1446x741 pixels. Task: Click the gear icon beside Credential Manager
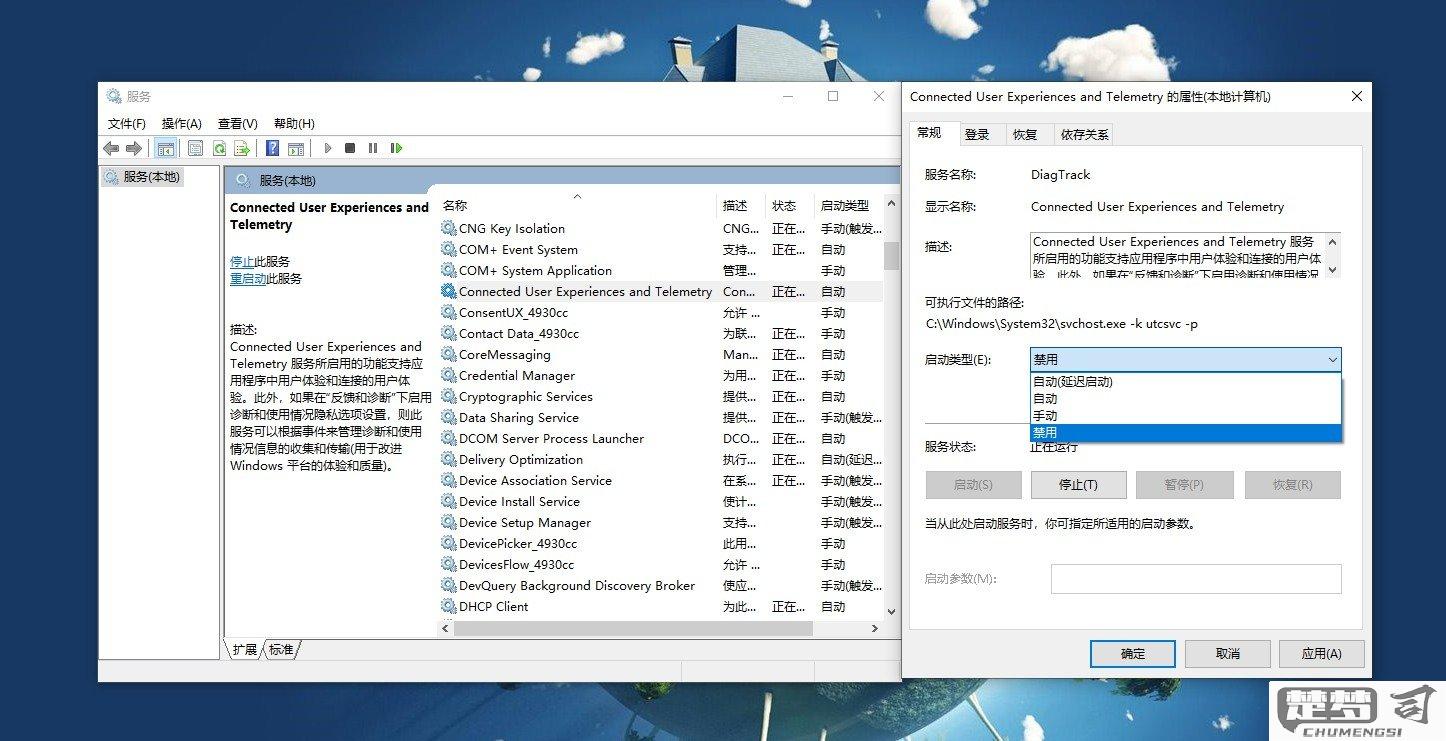point(448,375)
